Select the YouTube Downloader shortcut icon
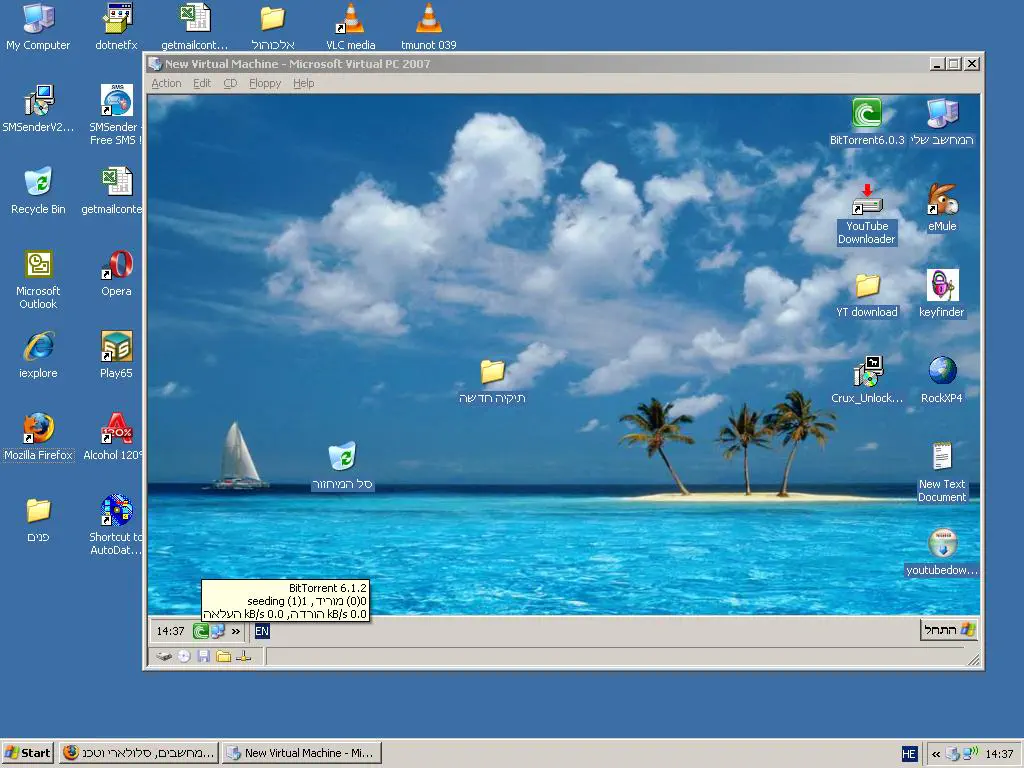Screen dimensions: 1024x768 pyautogui.click(x=866, y=204)
